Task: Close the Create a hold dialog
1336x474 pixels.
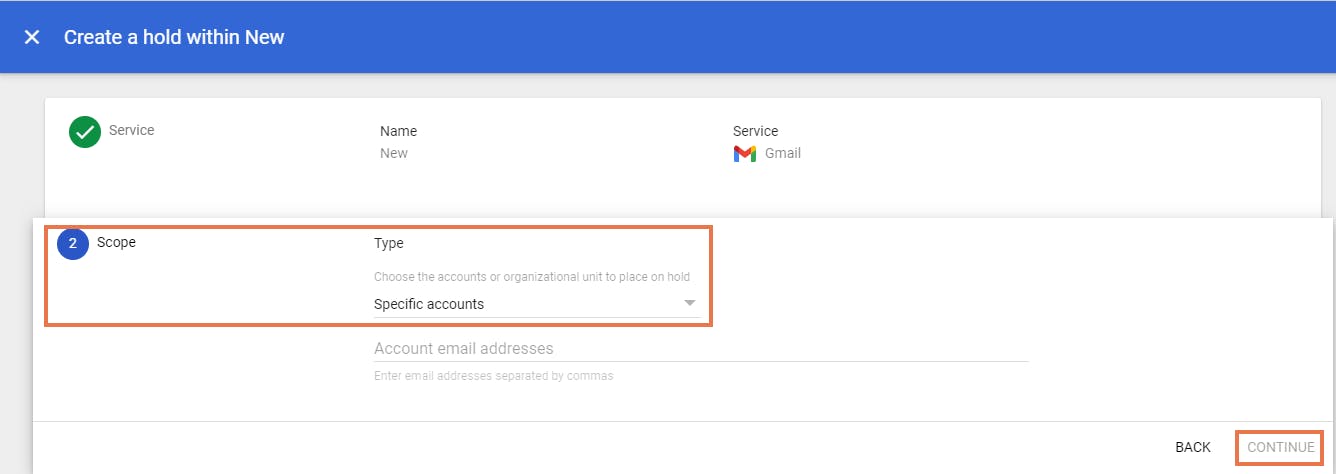Action: 32,37
